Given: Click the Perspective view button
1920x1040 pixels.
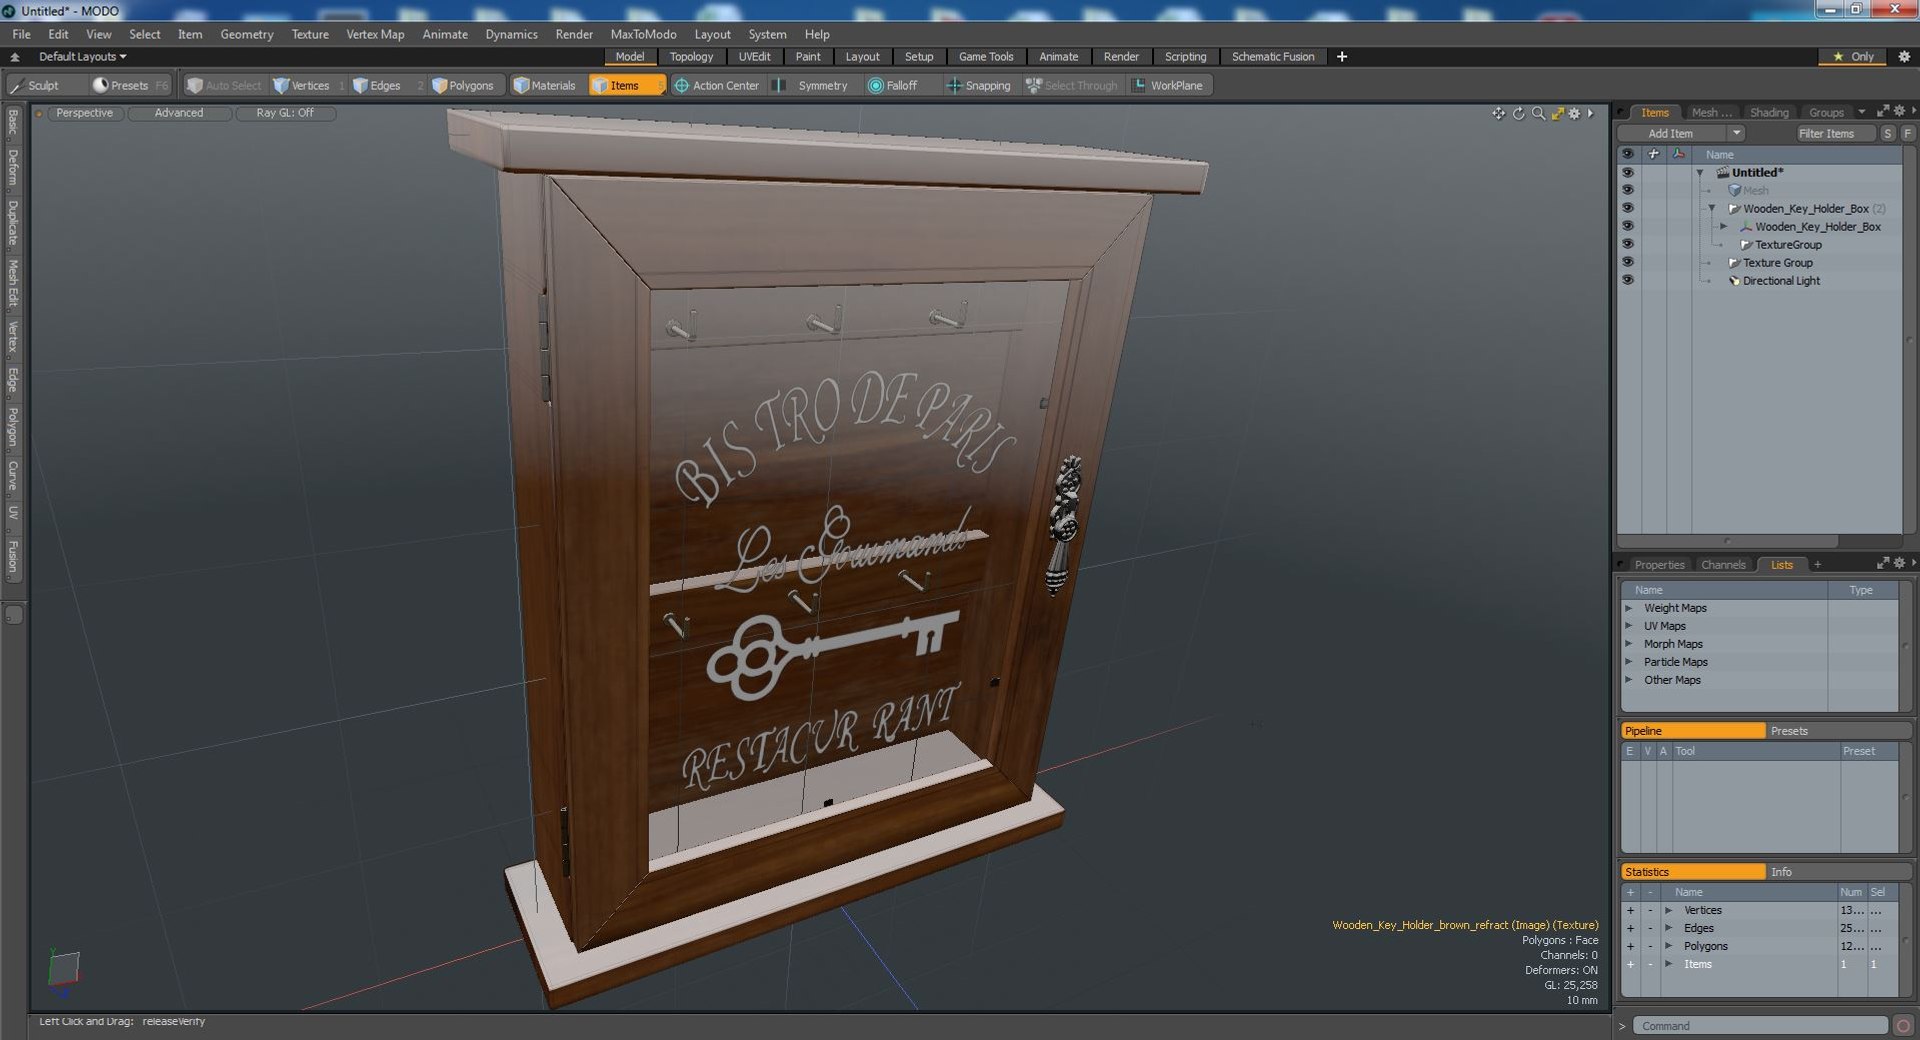Looking at the screenshot, I should pos(84,113).
